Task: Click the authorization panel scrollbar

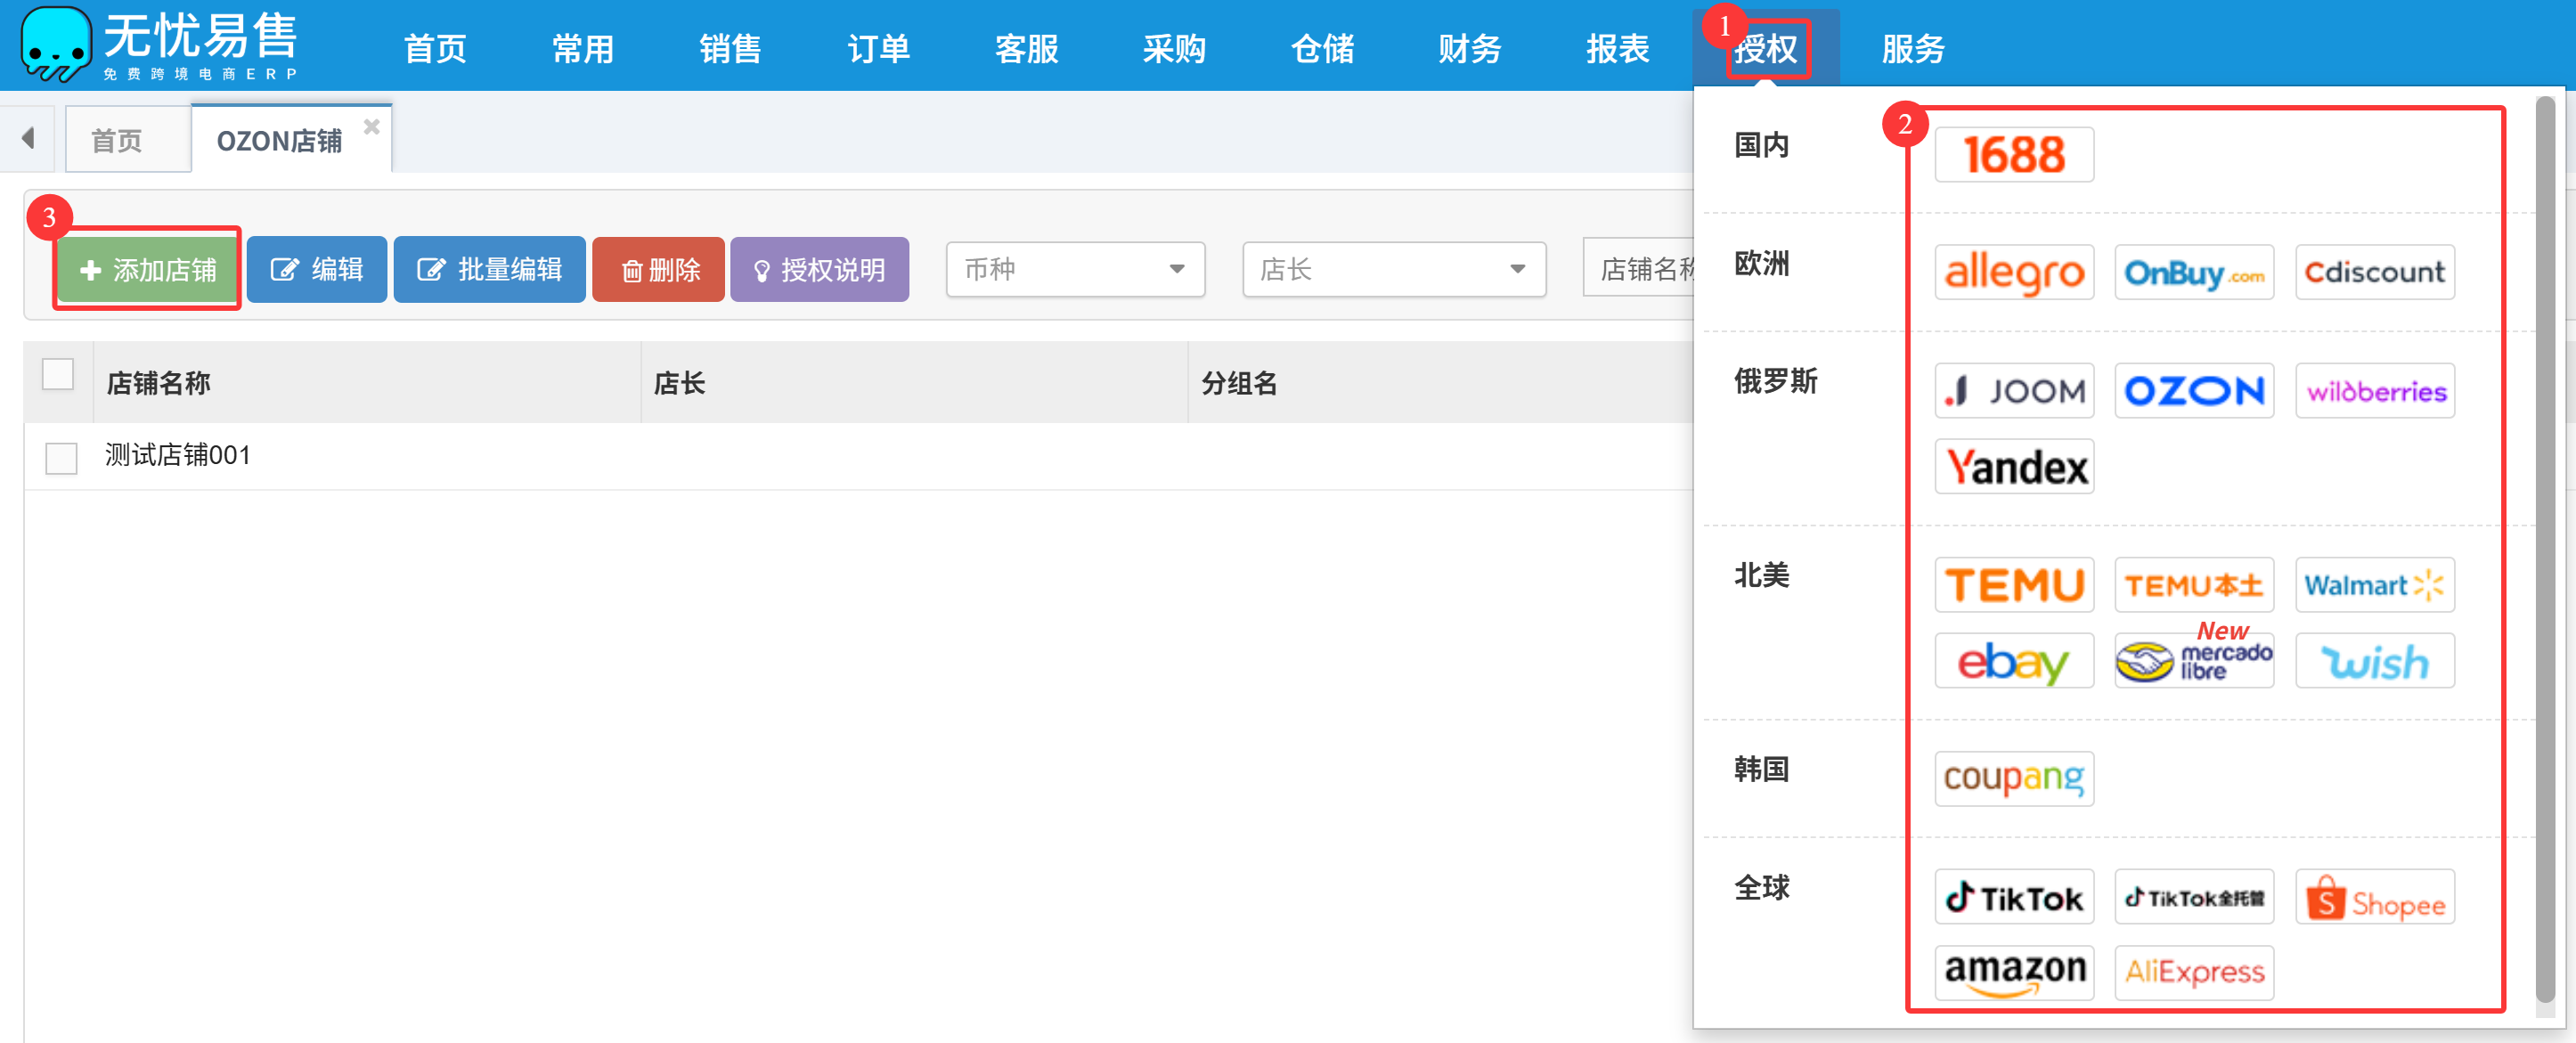Action: click(2545, 550)
